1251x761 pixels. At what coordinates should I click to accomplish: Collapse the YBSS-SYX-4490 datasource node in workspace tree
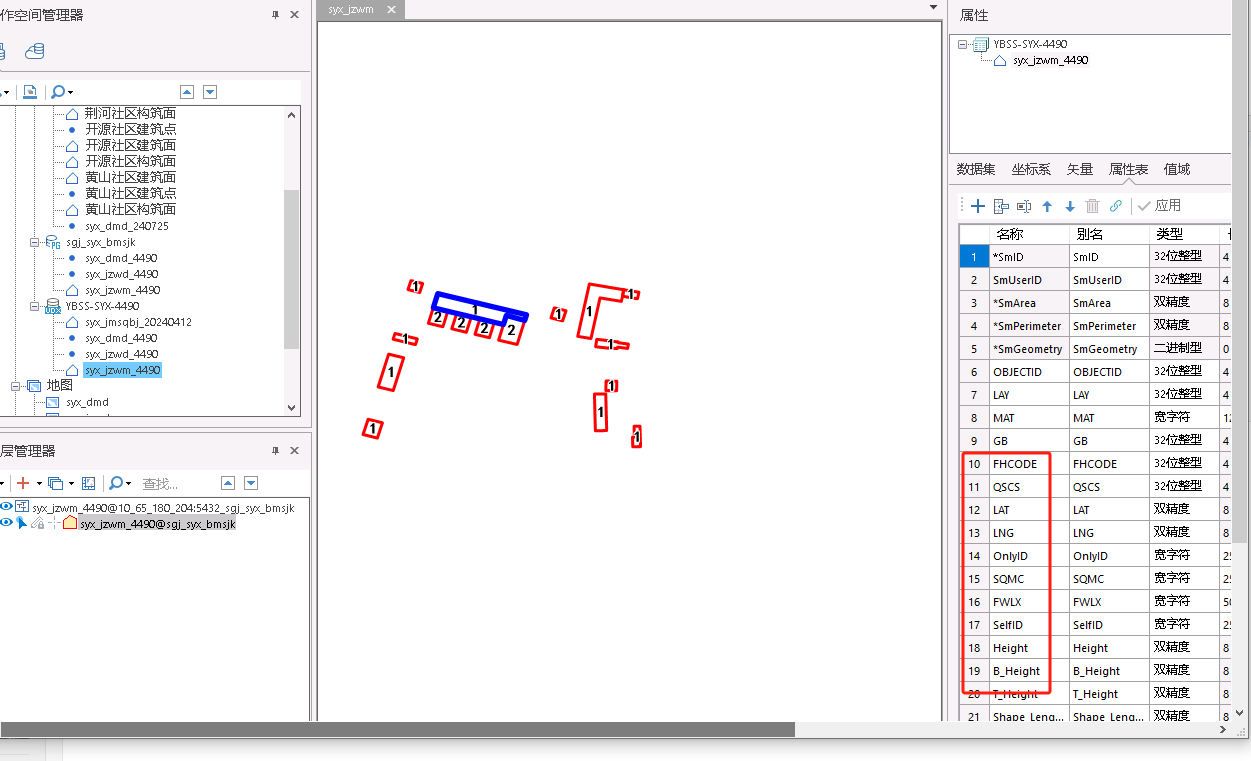point(34,306)
